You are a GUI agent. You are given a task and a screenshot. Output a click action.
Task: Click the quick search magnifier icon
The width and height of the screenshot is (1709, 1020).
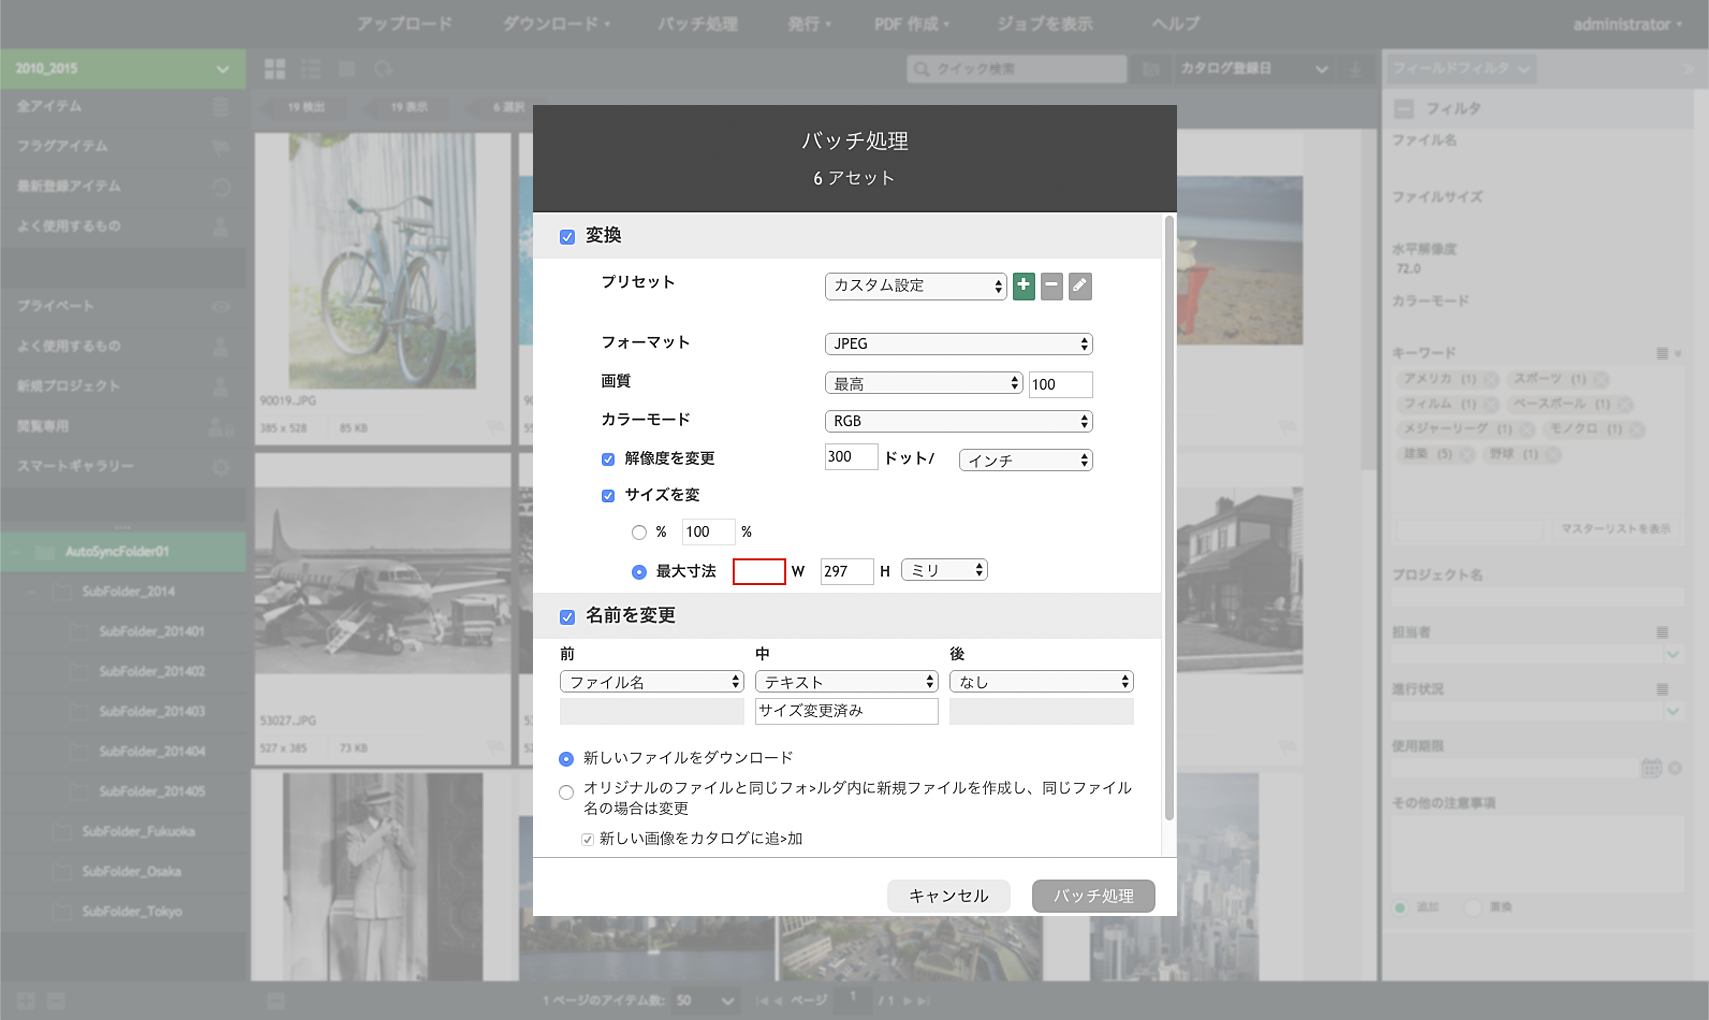(x=921, y=69)
